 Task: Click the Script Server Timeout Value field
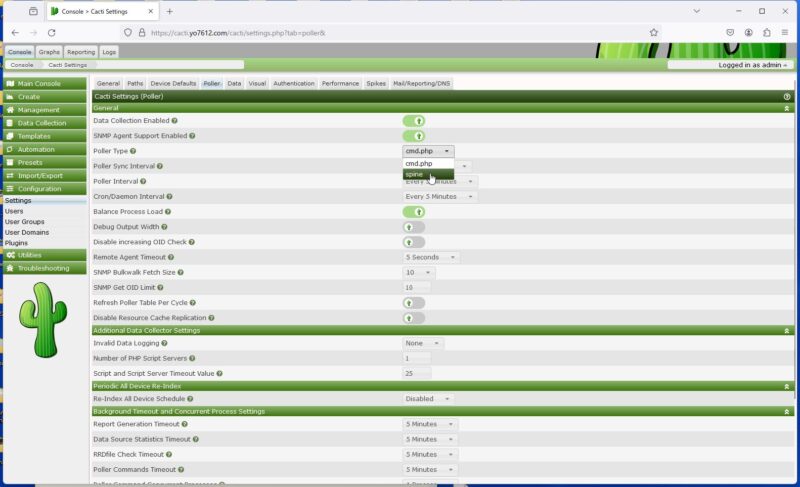pos(416,374)
